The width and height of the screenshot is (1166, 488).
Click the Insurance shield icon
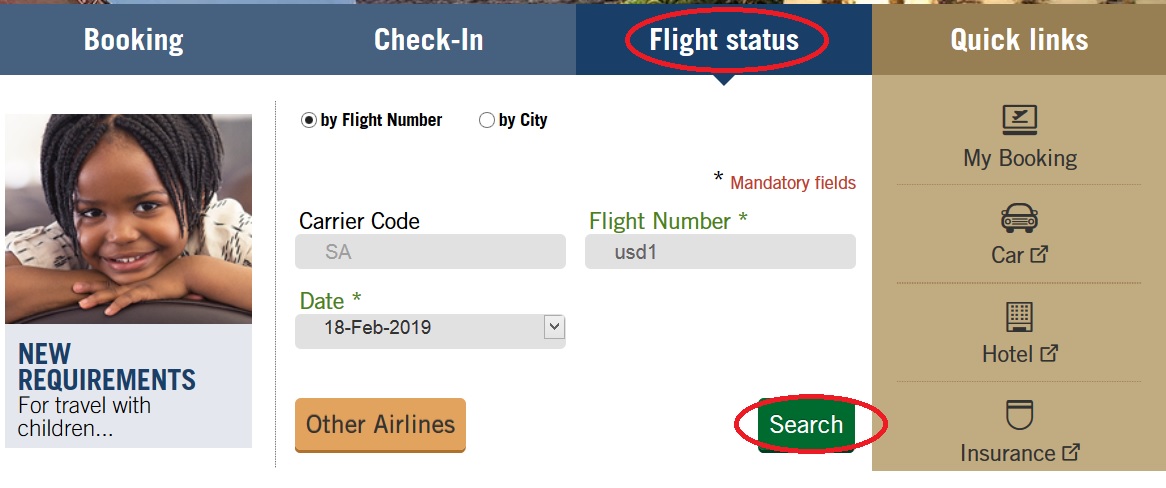pyautogui.click(x=1020, y=414)
